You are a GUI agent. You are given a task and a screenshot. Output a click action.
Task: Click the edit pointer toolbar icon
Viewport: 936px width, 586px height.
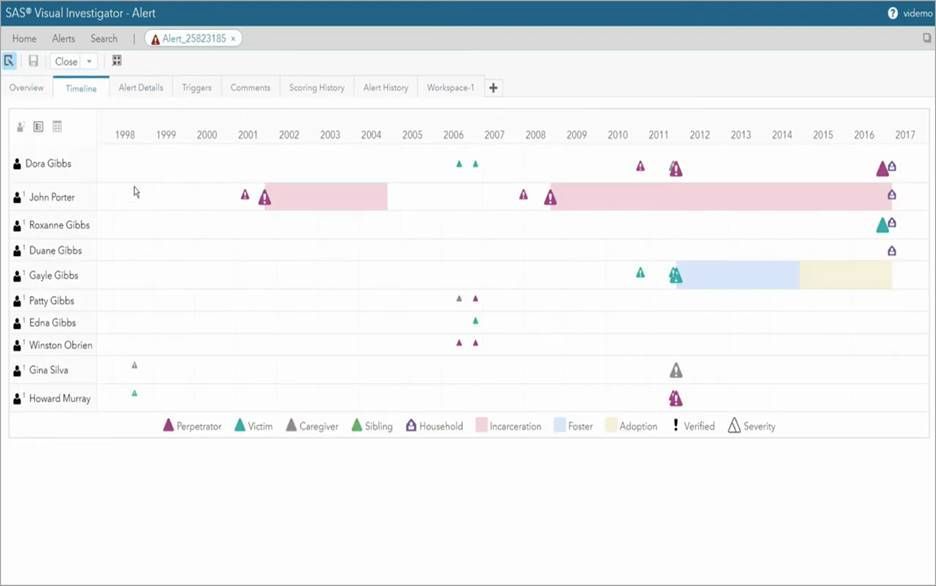[9, 61]
